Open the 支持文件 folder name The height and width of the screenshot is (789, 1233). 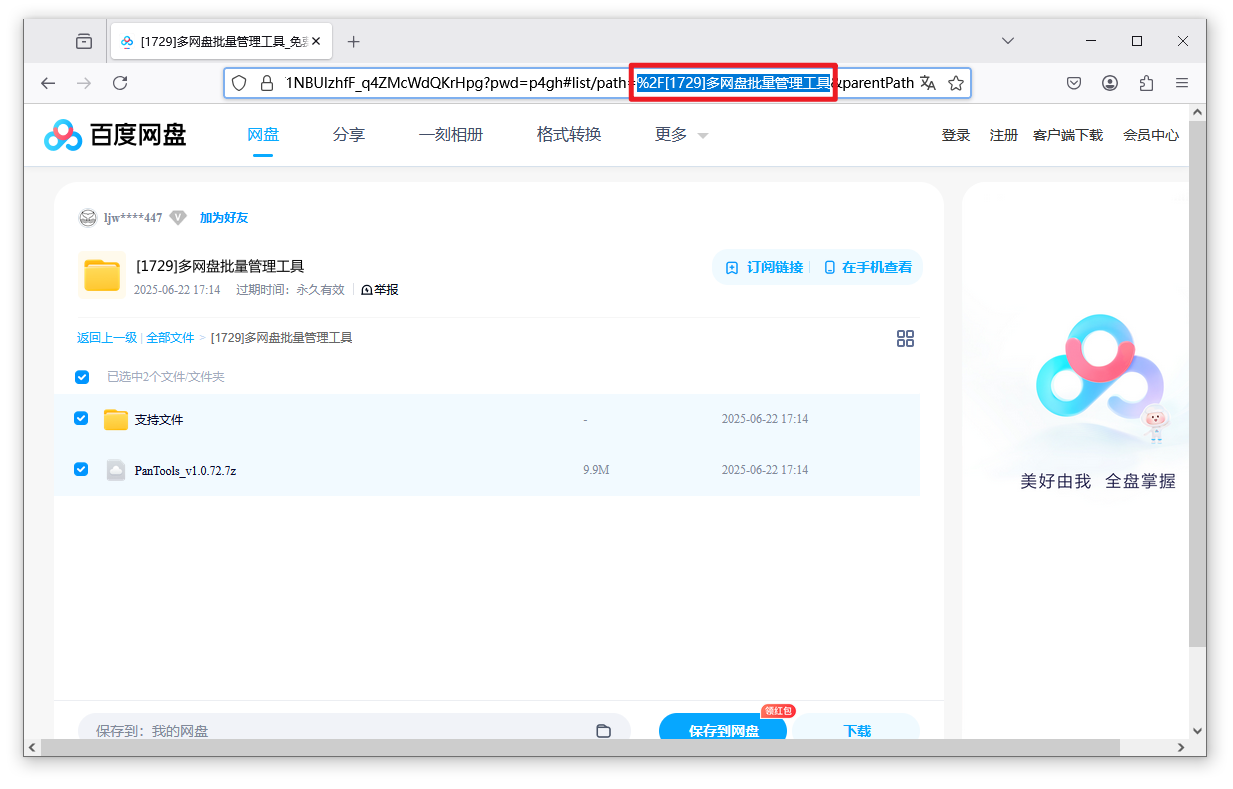point(159,420)
